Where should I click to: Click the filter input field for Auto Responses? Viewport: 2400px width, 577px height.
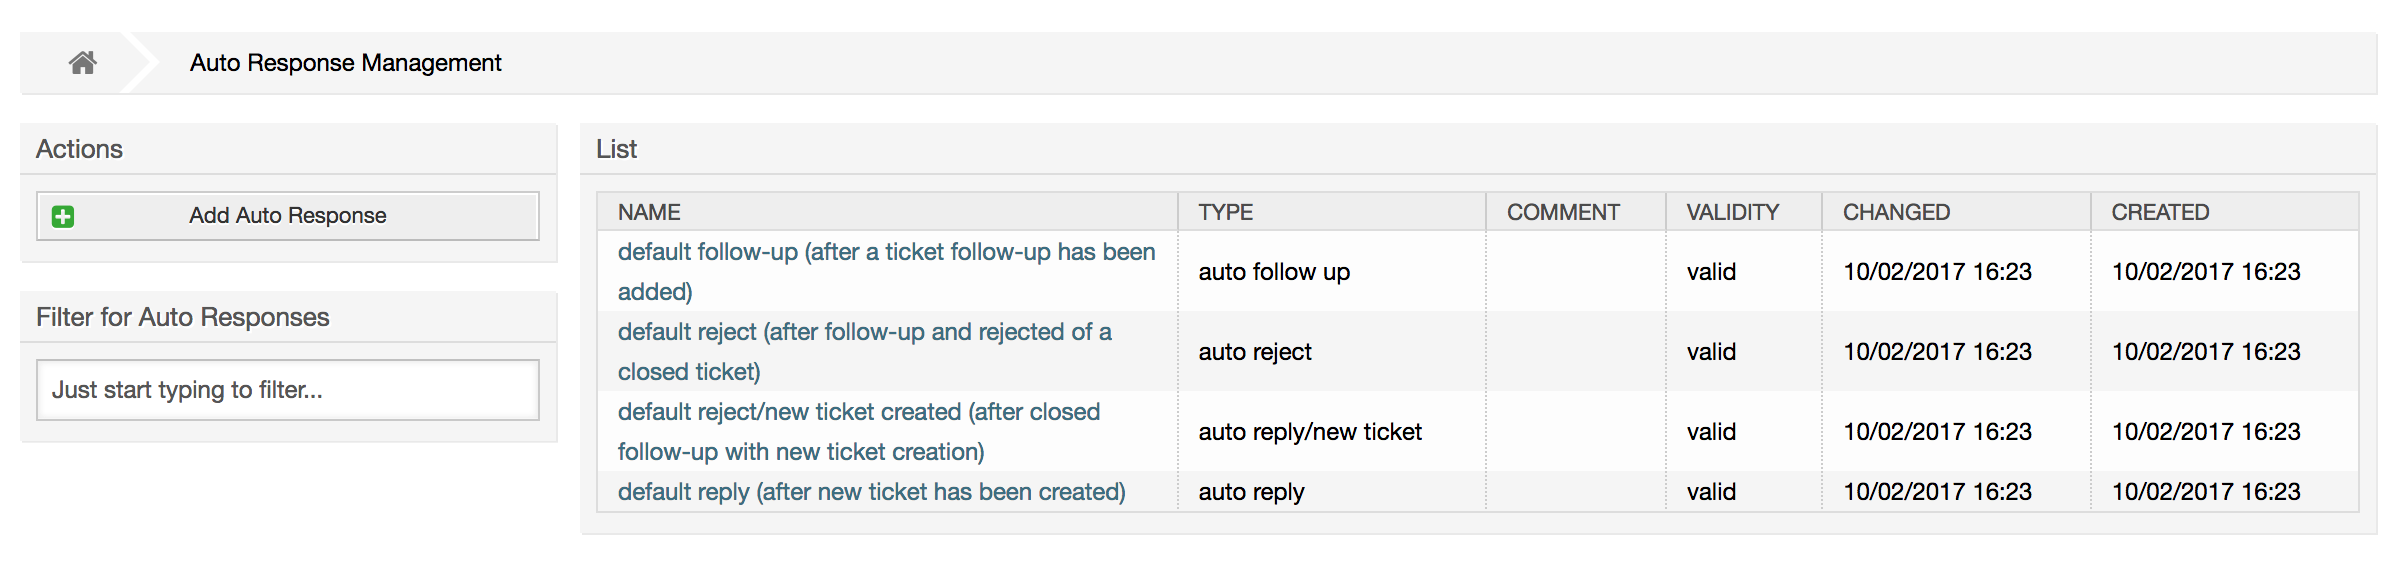[286, 389]
